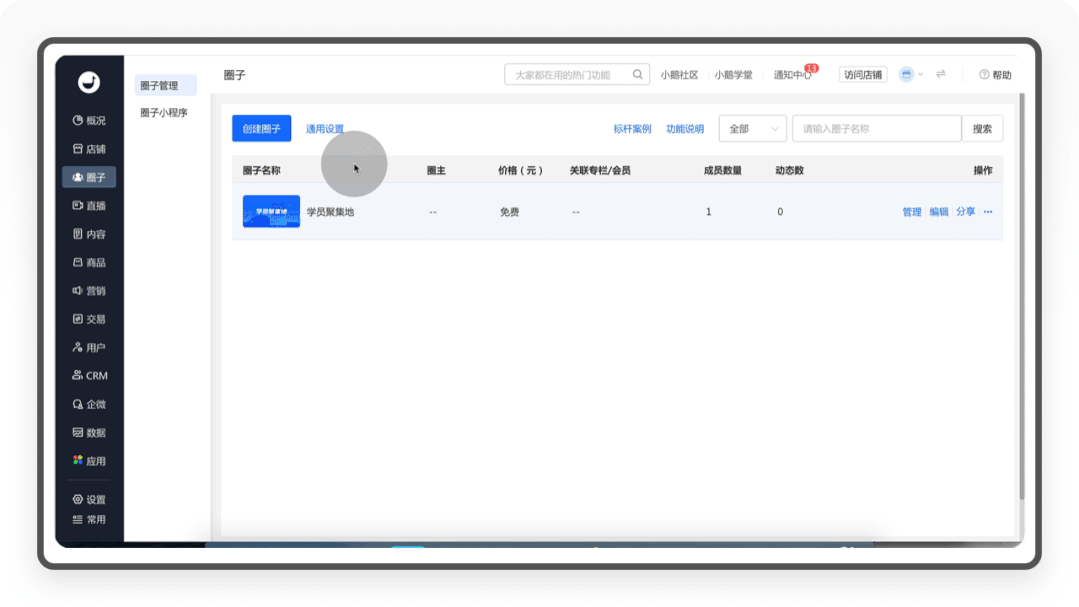Open the account avatar dropdown
The height and width of the screenshot is (607, 1079).
[911, 74]
